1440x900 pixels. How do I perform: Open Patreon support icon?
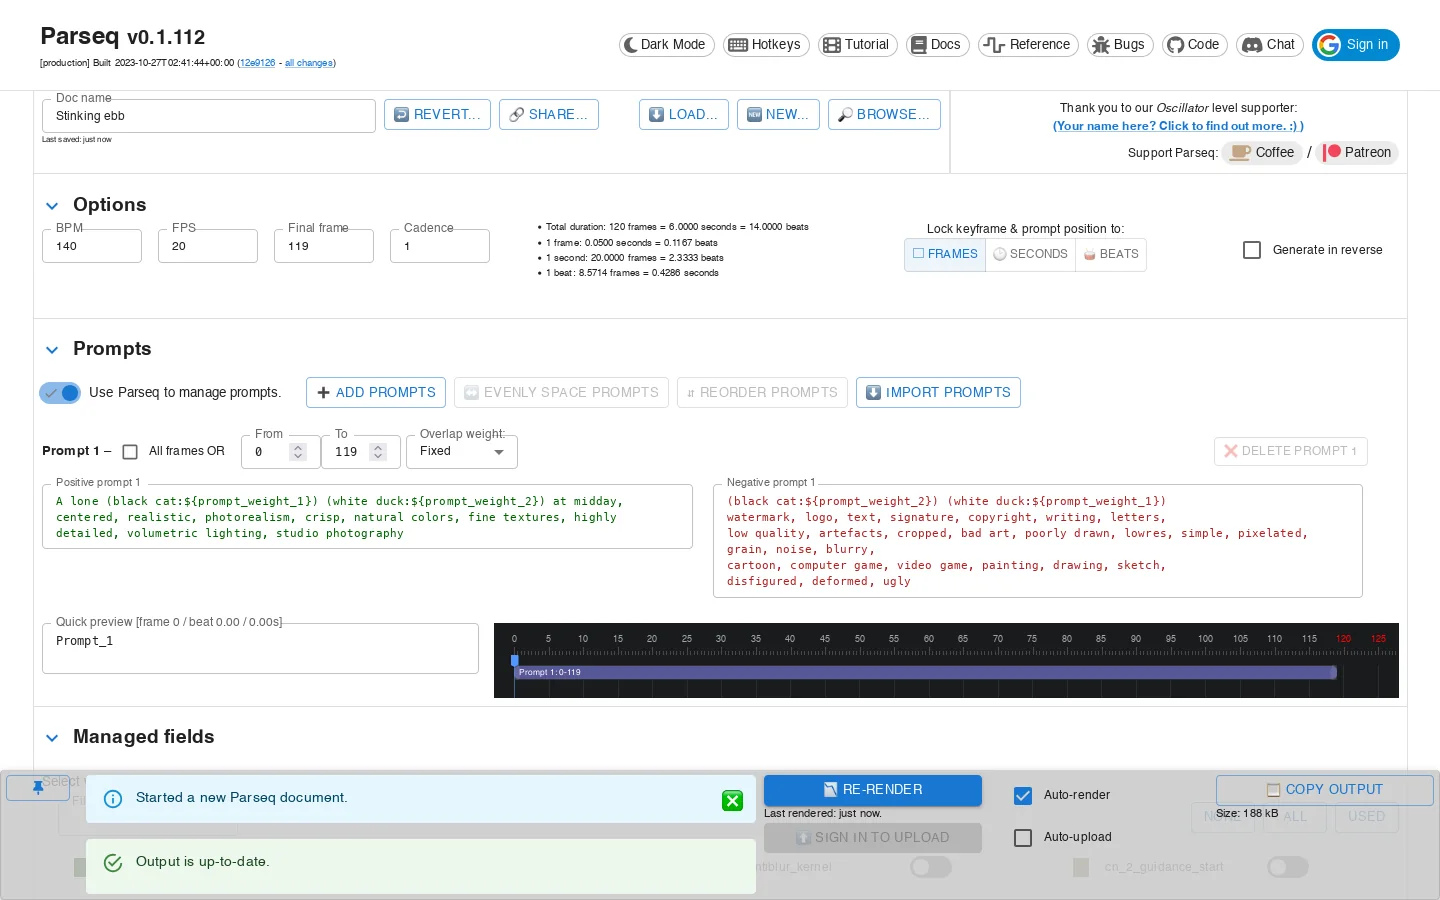[x=1332, y=152]
